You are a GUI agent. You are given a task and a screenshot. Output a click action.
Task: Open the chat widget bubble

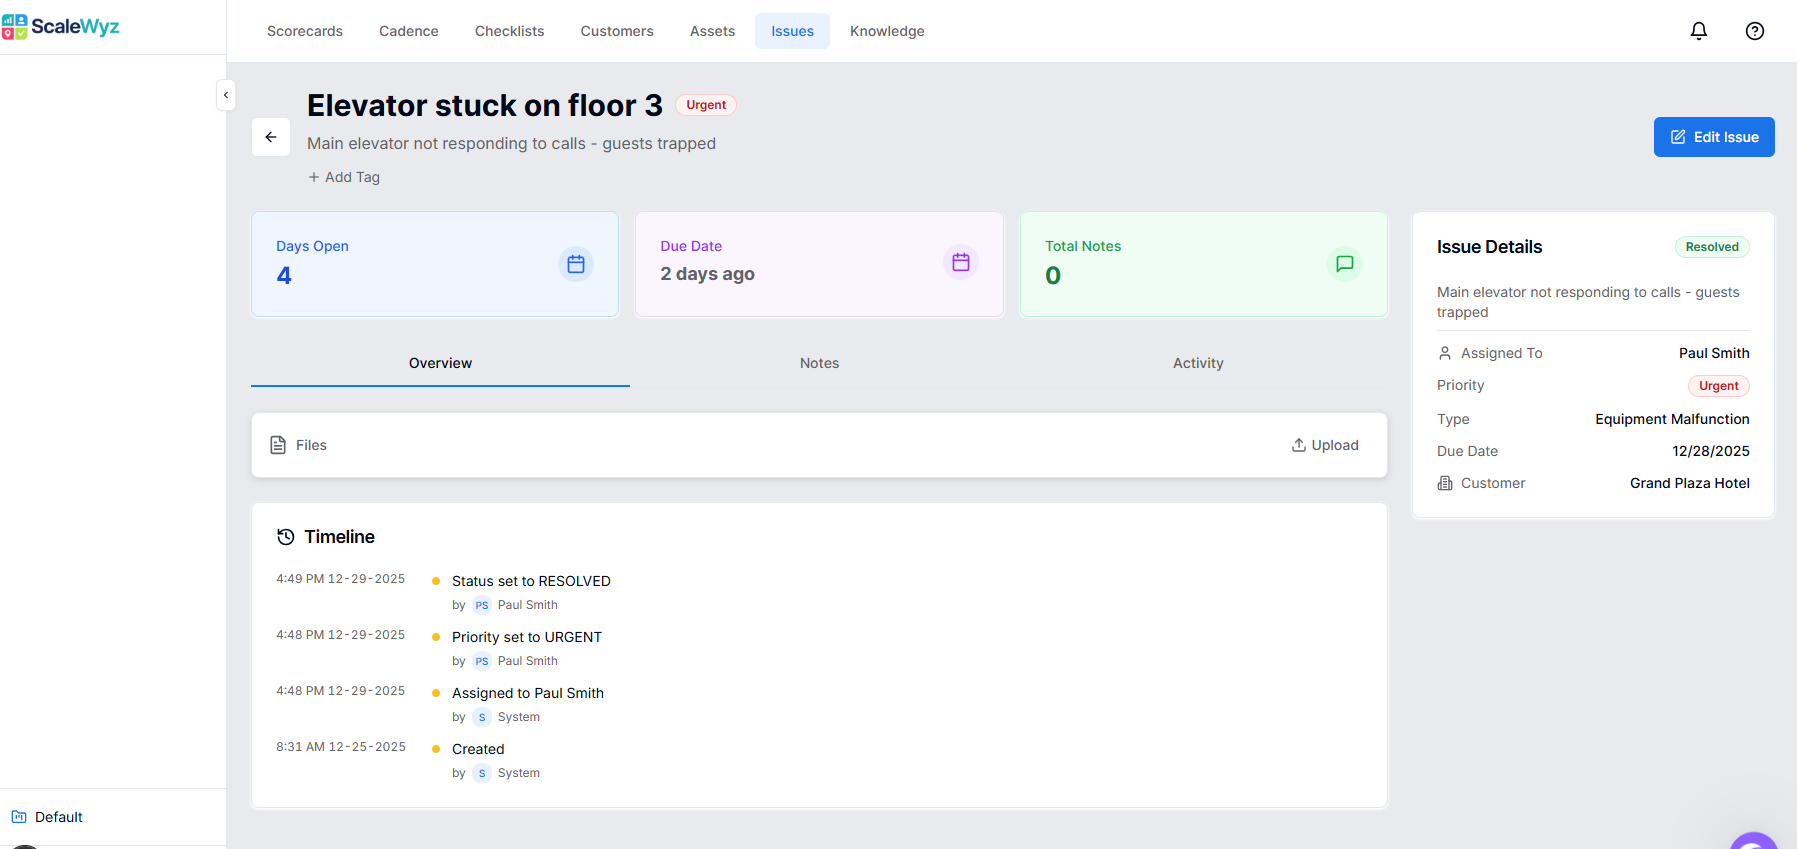pos(1754,842)
